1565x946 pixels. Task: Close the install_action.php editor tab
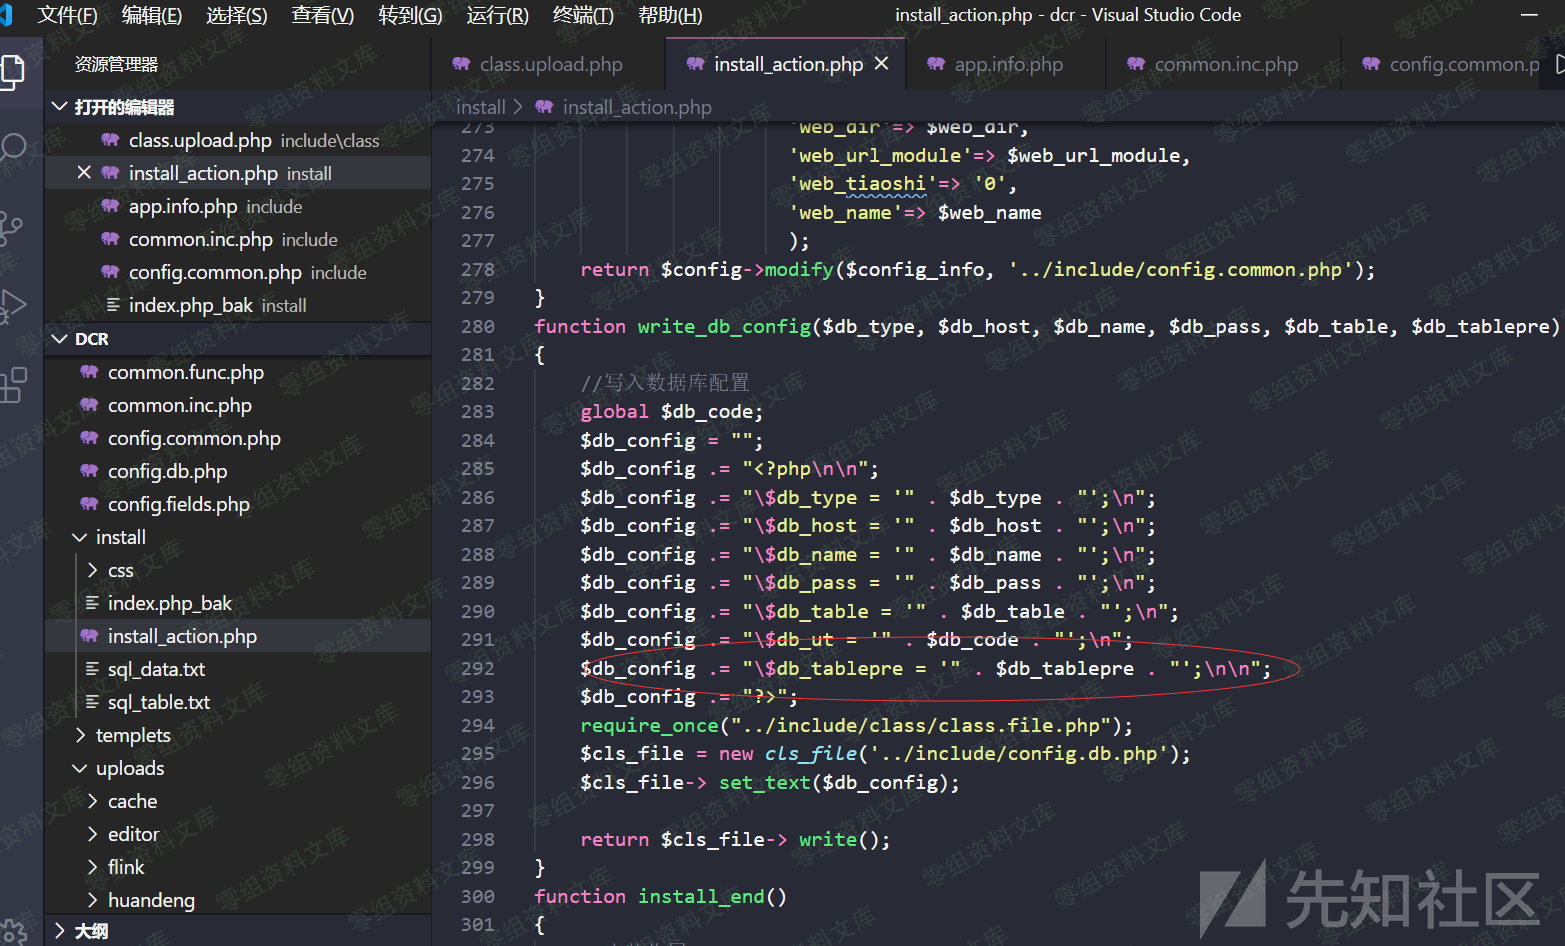pos(881,64)
